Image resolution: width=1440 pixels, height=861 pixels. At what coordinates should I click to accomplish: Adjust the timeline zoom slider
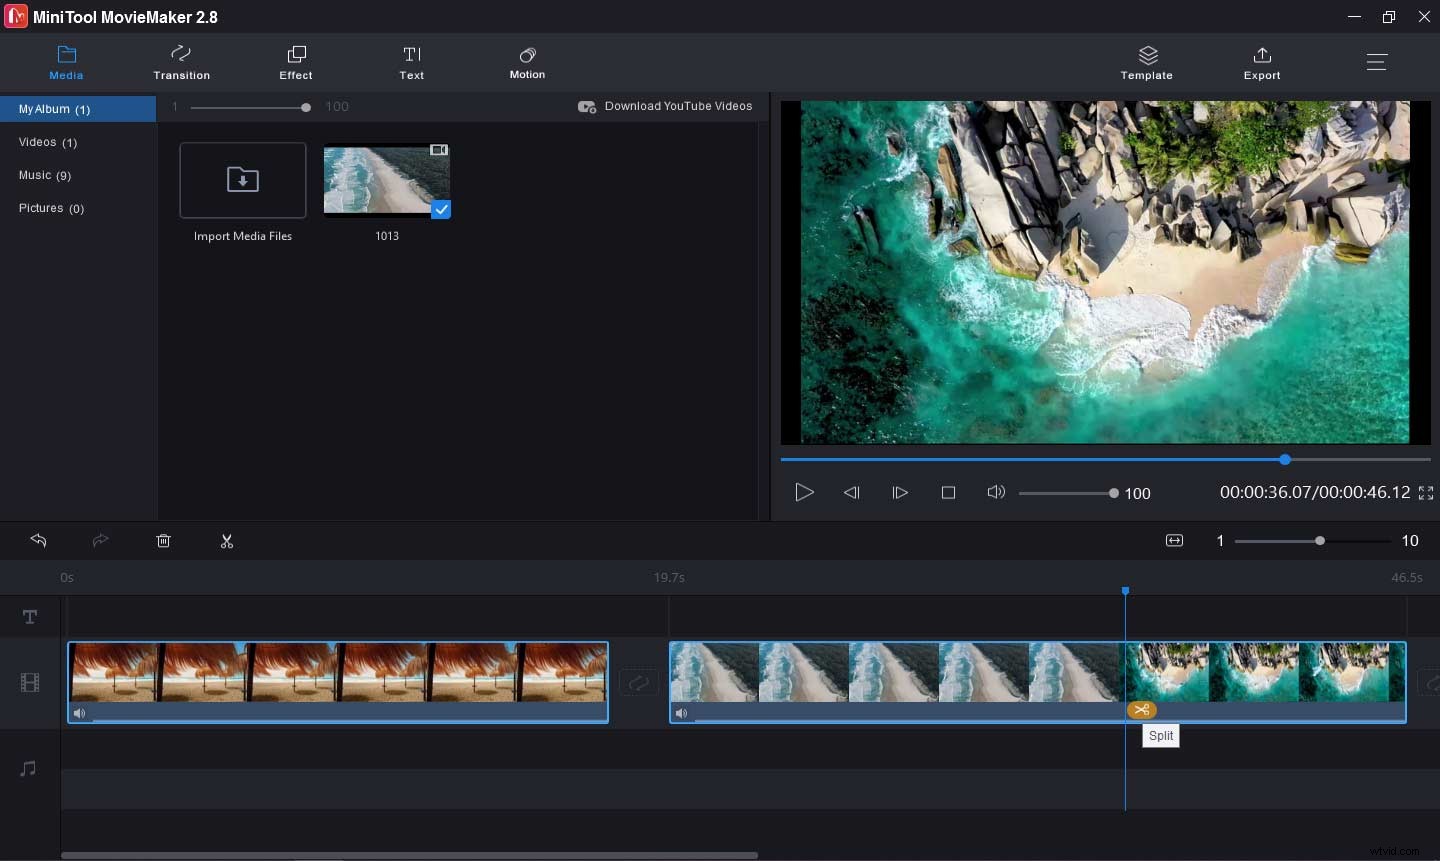(1318, 541)
